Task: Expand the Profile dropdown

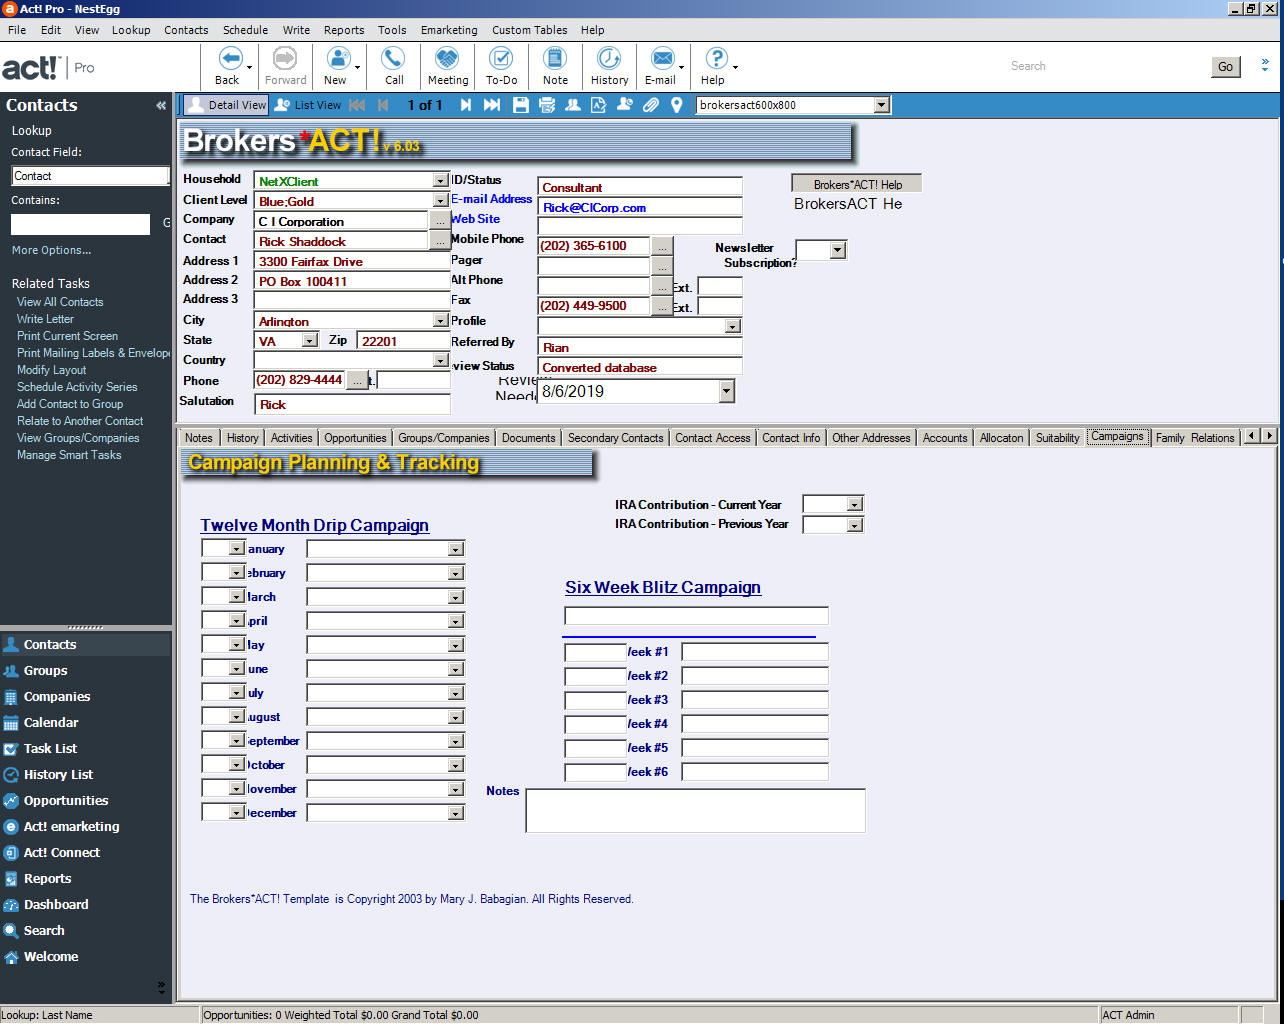Action: pyautogui.click(x=733, y=326)
